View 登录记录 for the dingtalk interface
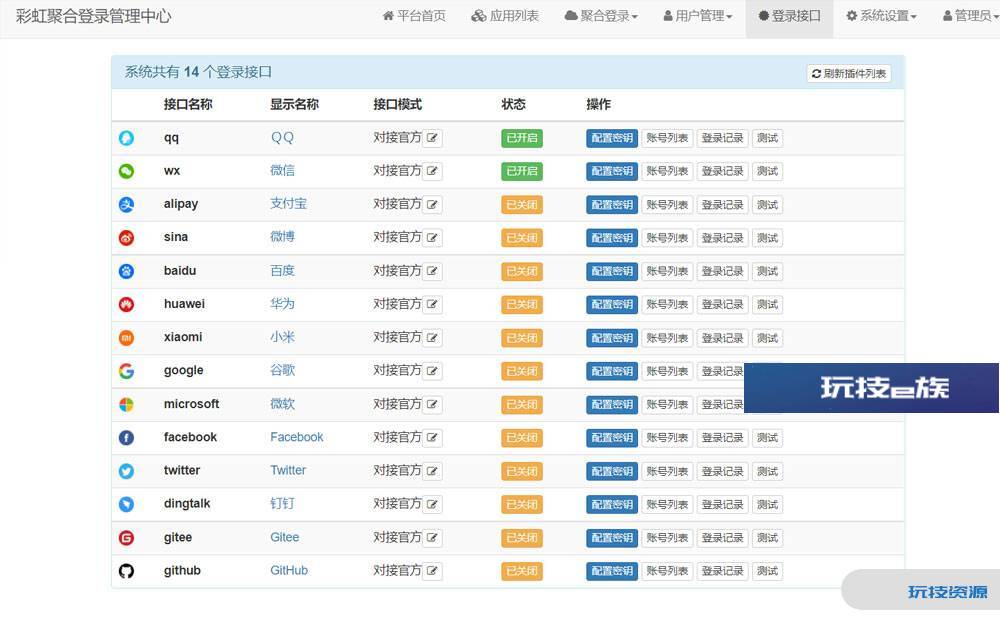This screenshot has height=625, width=1000. pos(723,504)
